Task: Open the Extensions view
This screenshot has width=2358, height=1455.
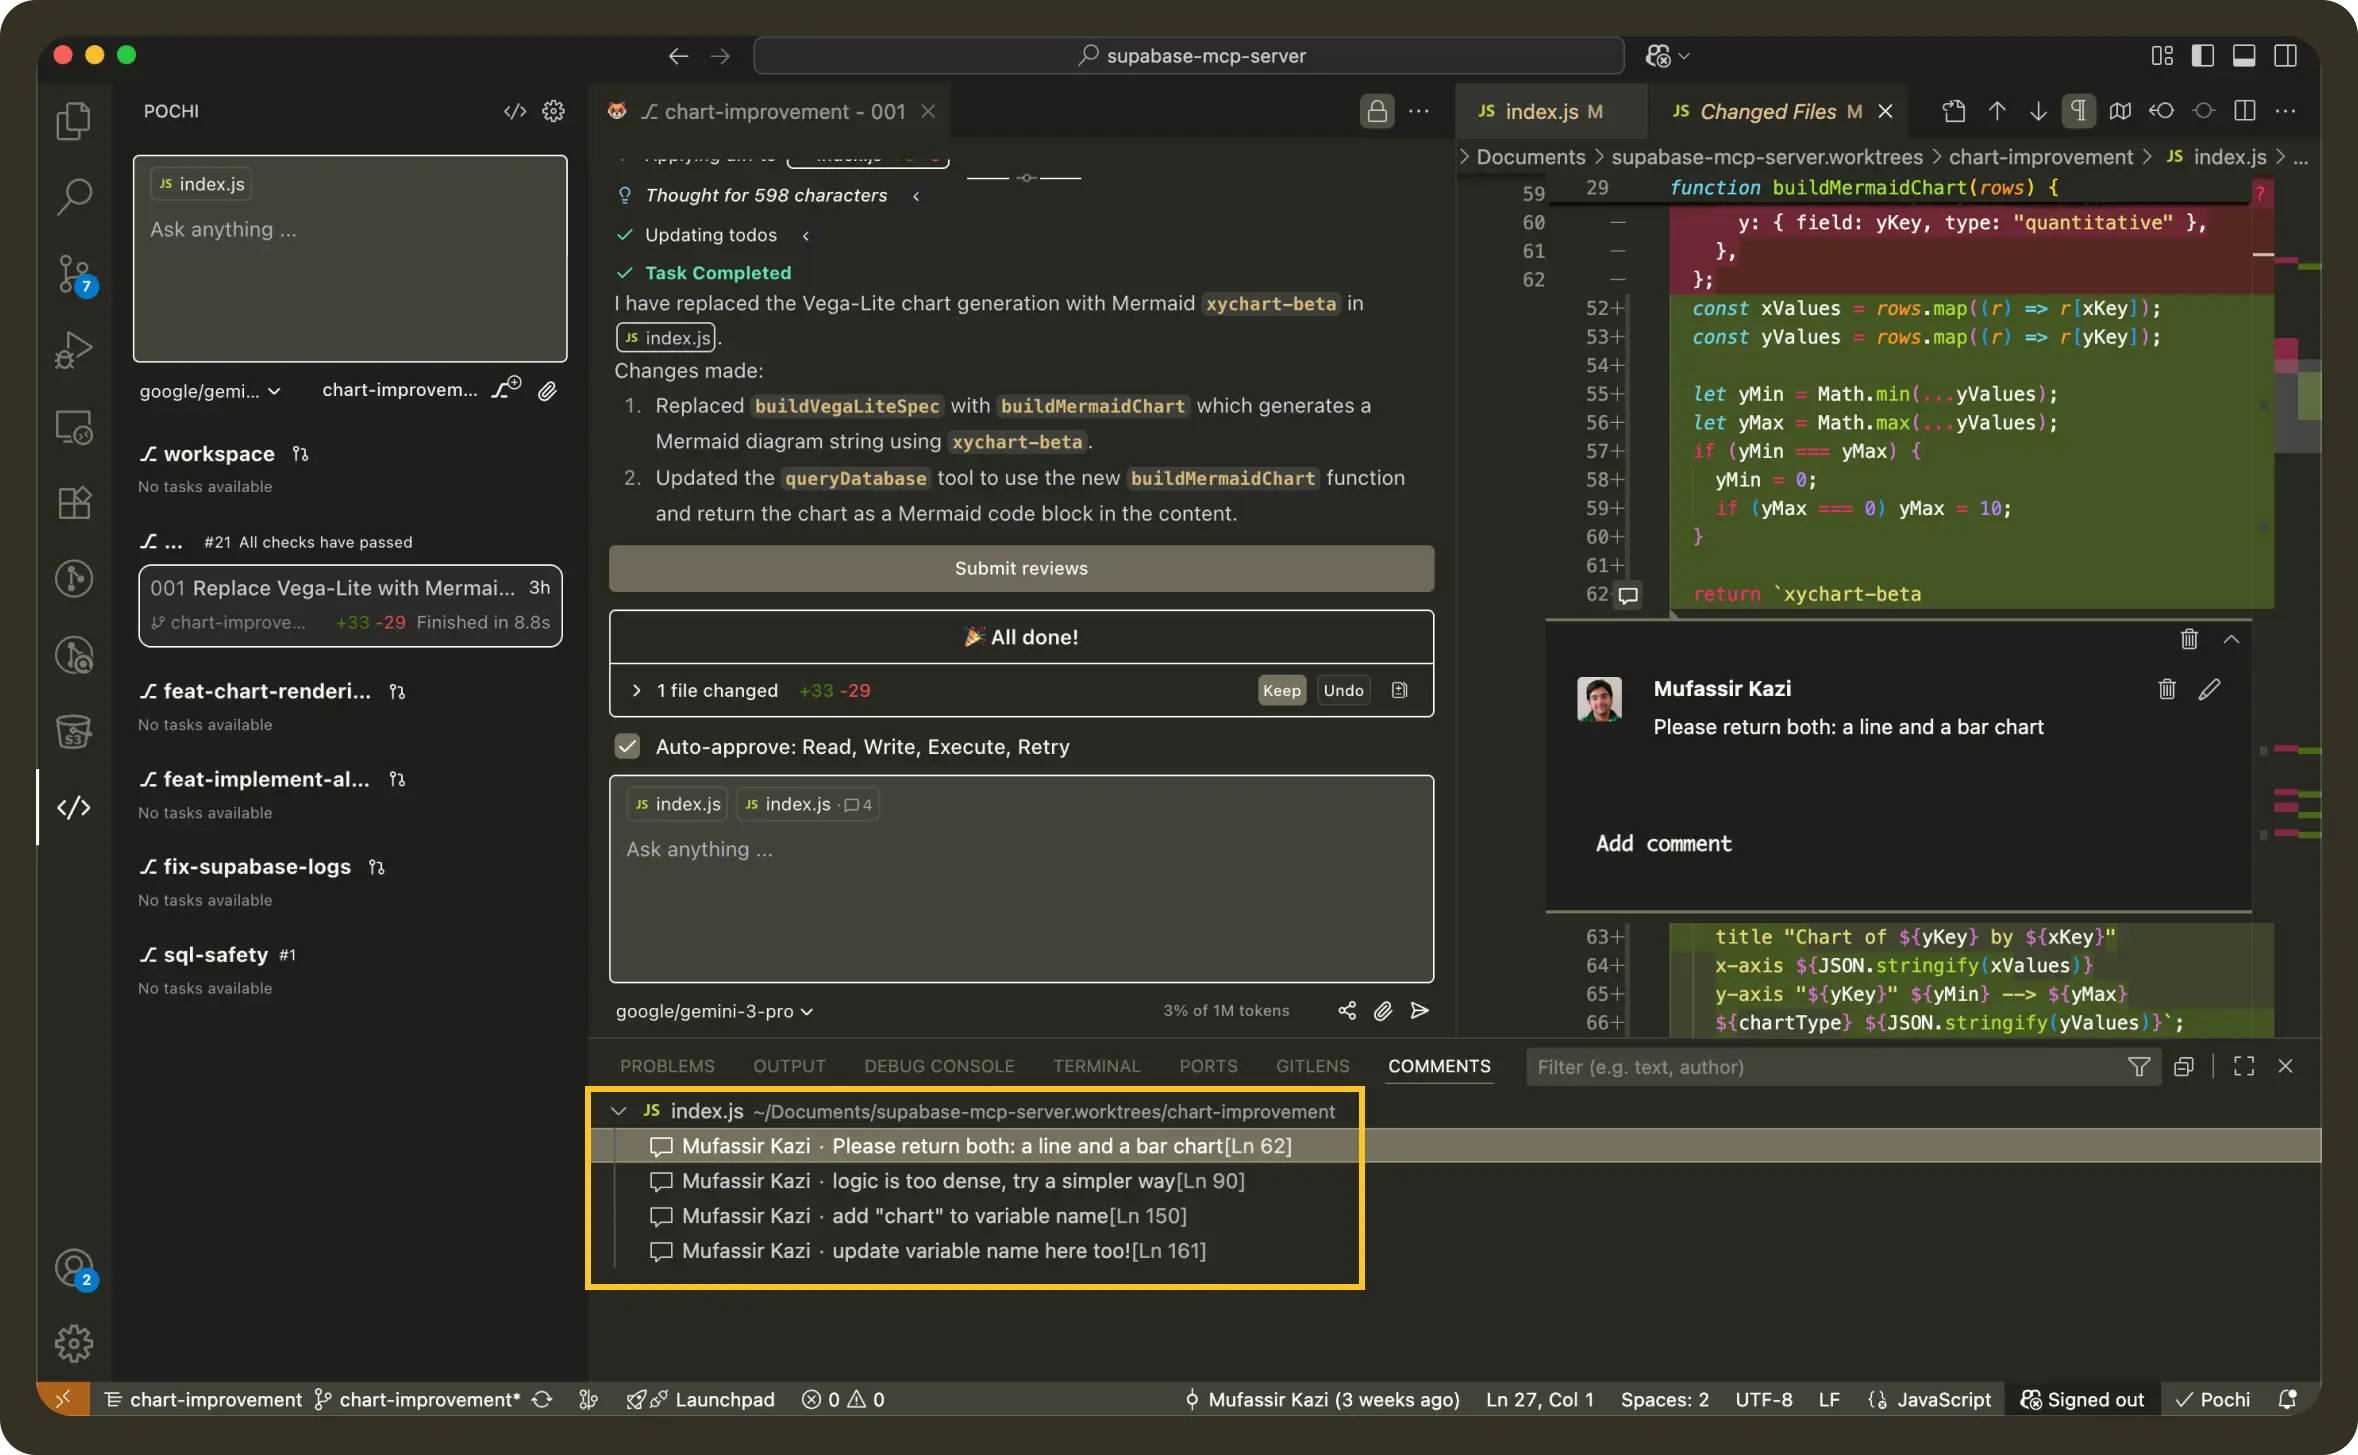Action: click(74, 502)
